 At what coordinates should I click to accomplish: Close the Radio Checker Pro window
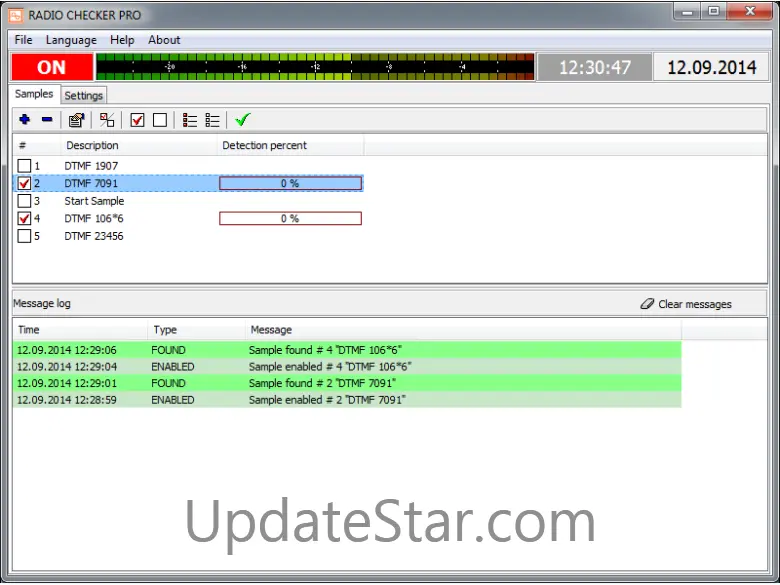(750, 11)
